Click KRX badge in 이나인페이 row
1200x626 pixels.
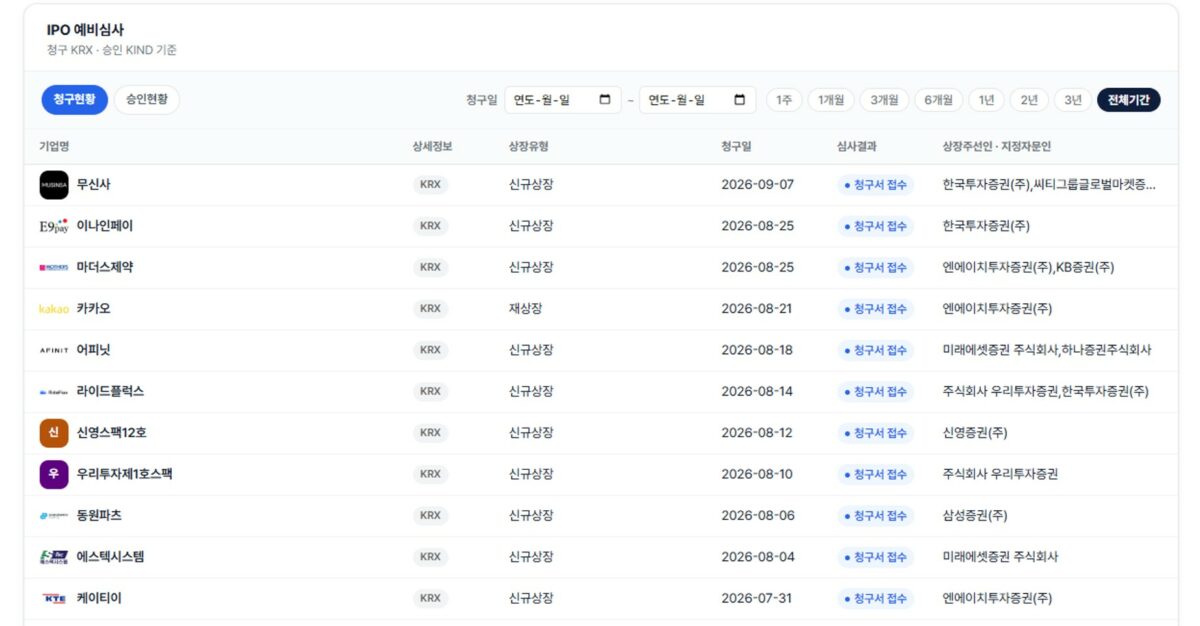click(x=430, y=226)
